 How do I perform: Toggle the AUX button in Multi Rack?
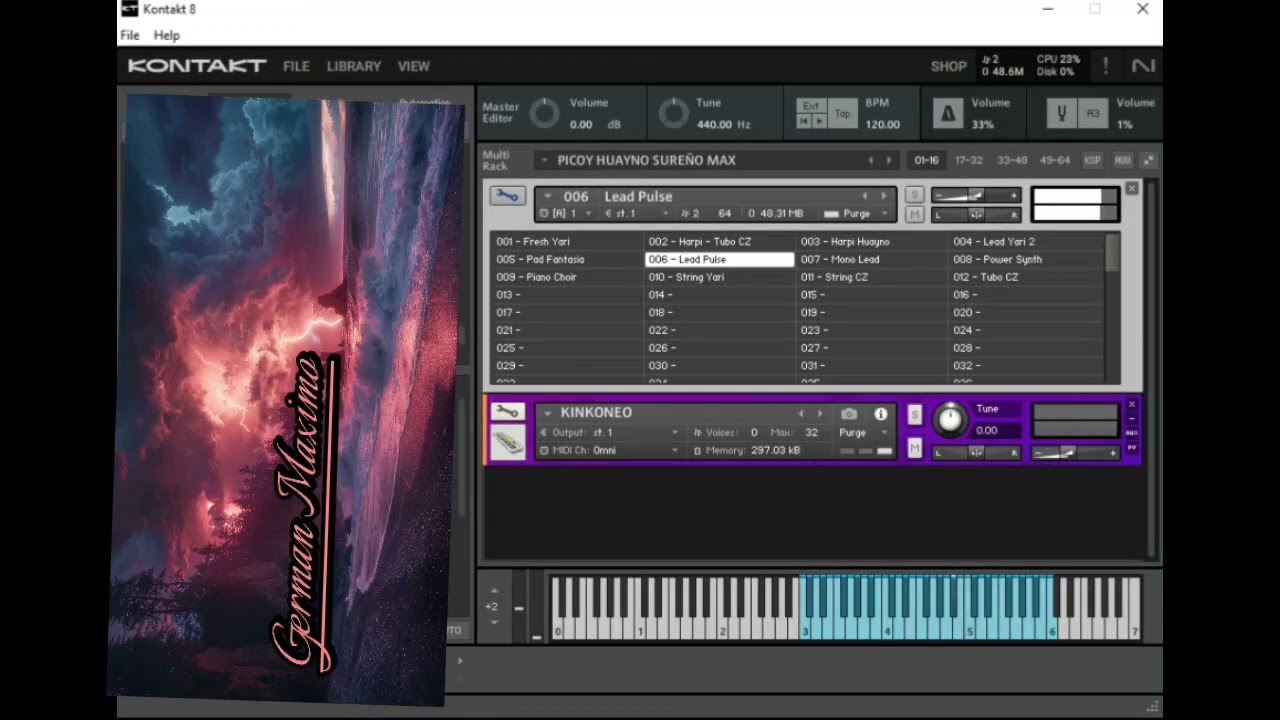click(x=1123, y=160)
